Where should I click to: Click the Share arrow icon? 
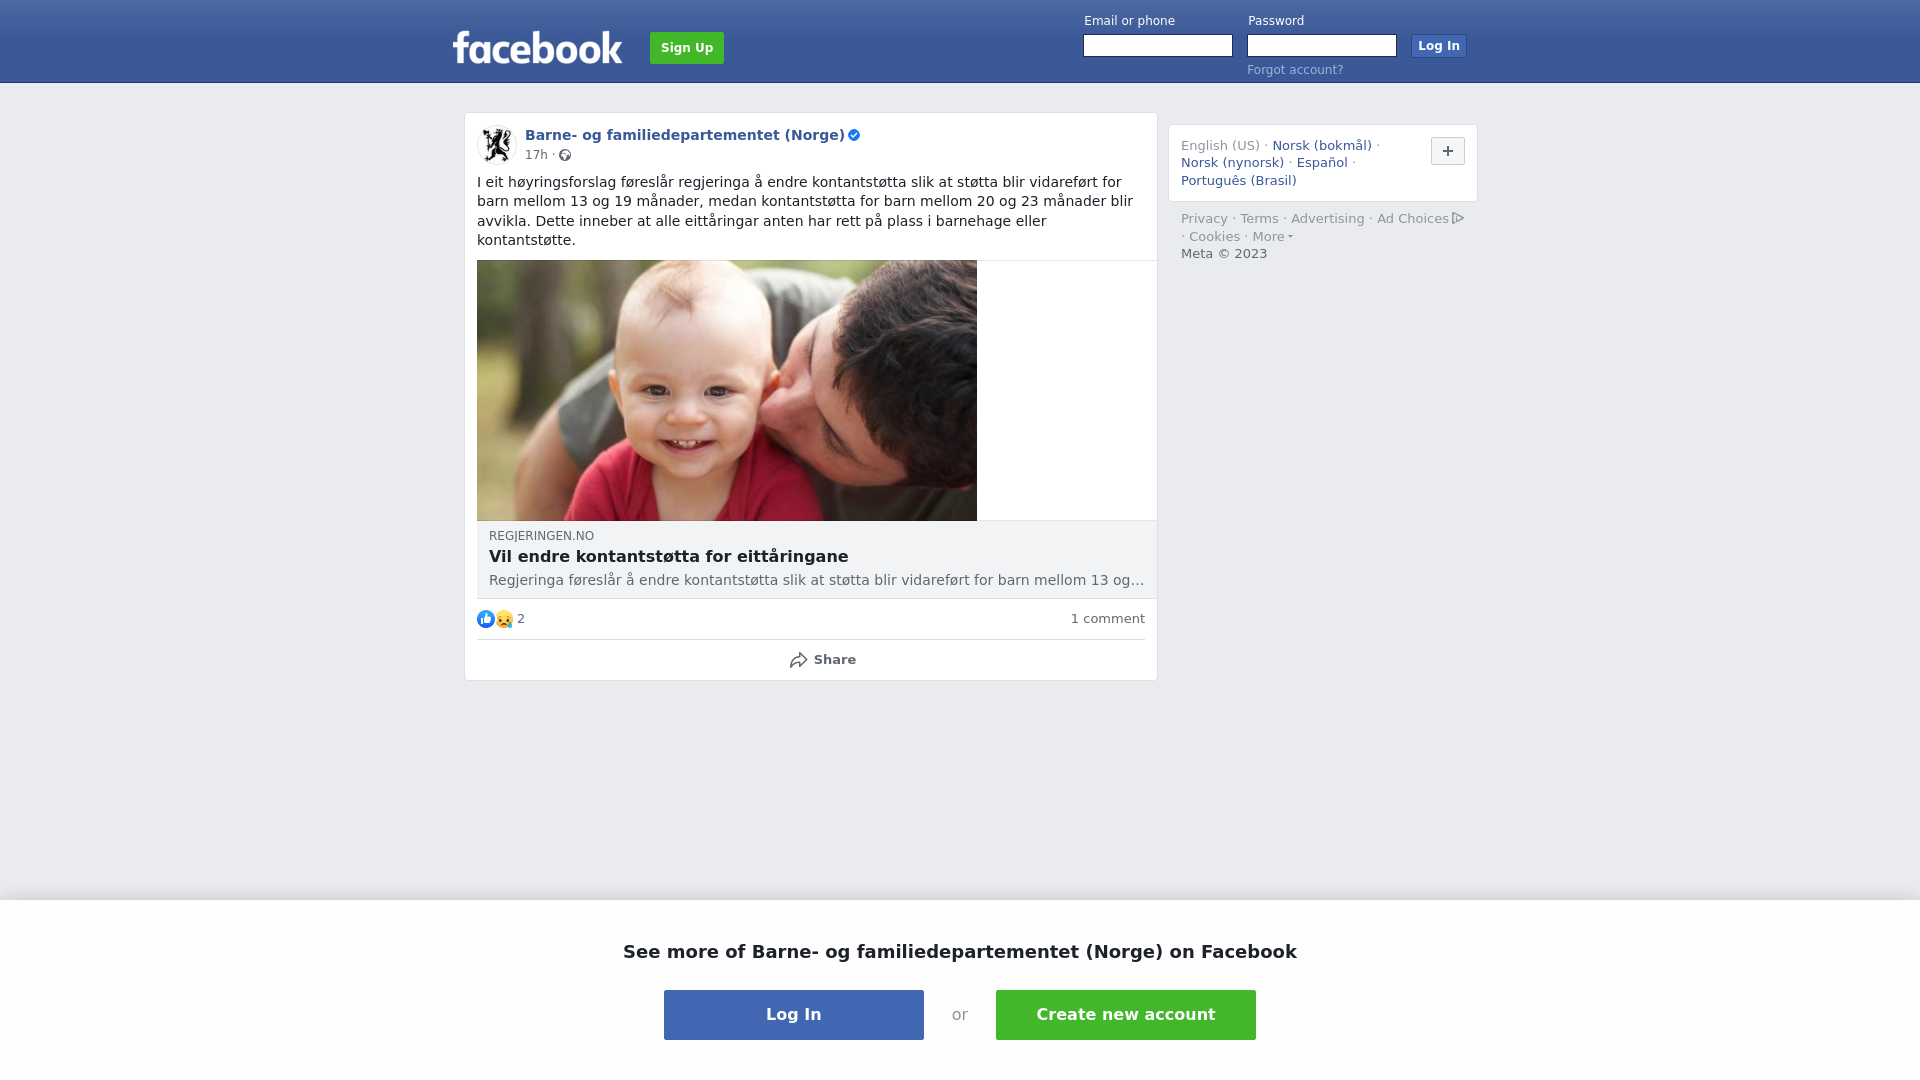(798, 660)
